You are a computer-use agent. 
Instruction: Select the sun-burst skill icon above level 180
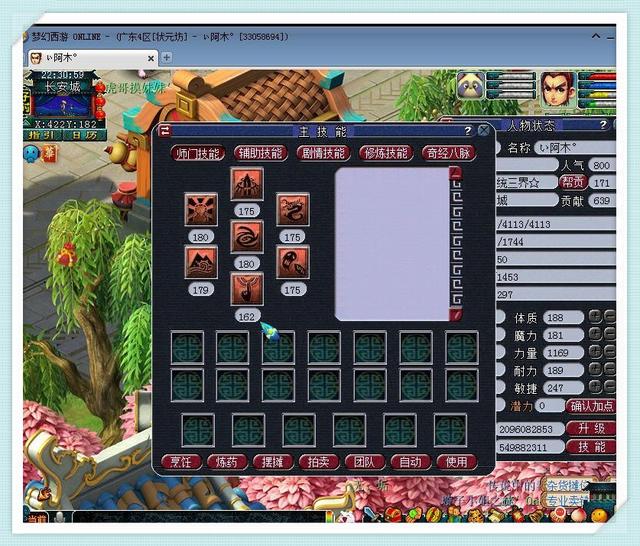[x=200, y=210]
